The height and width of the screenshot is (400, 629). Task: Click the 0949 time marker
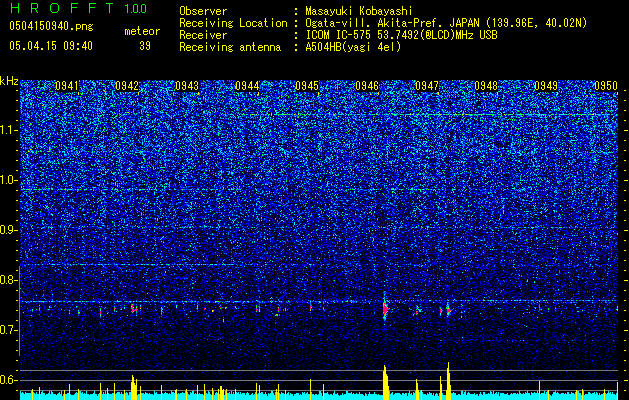coord(546,86)
